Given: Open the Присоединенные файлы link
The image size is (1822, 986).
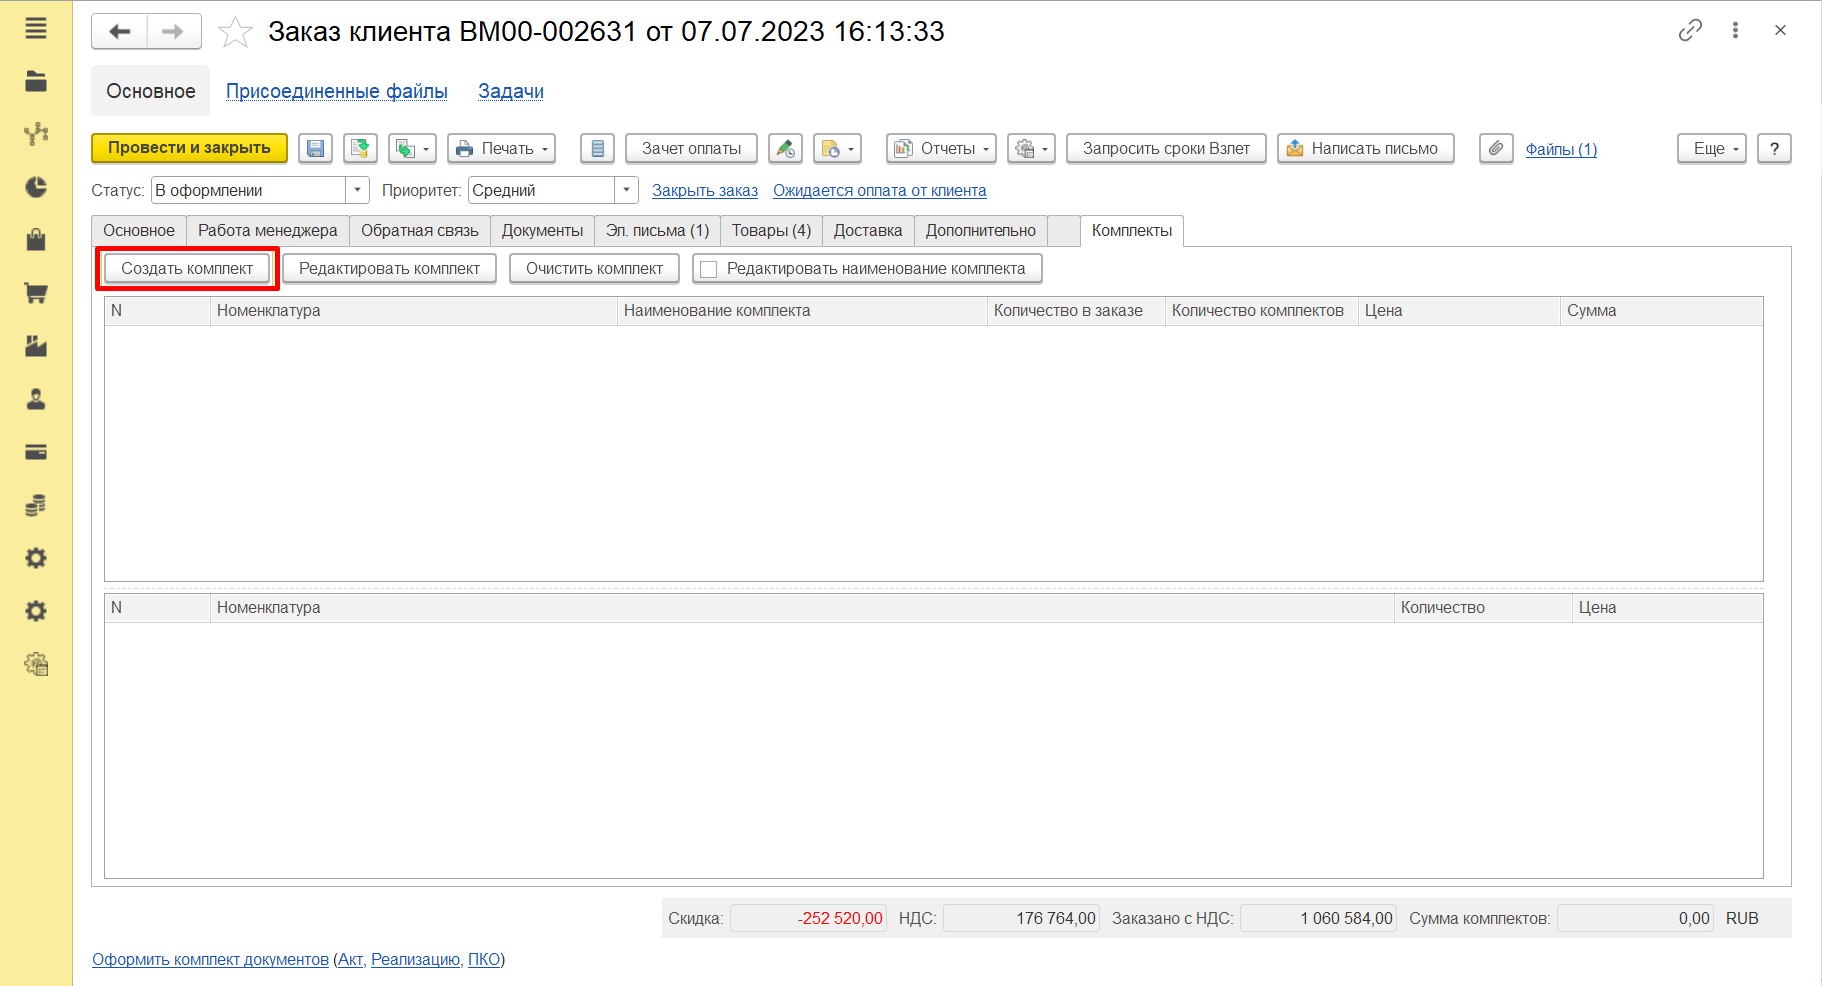Looking at the screenshot, I should coord(337,91).
